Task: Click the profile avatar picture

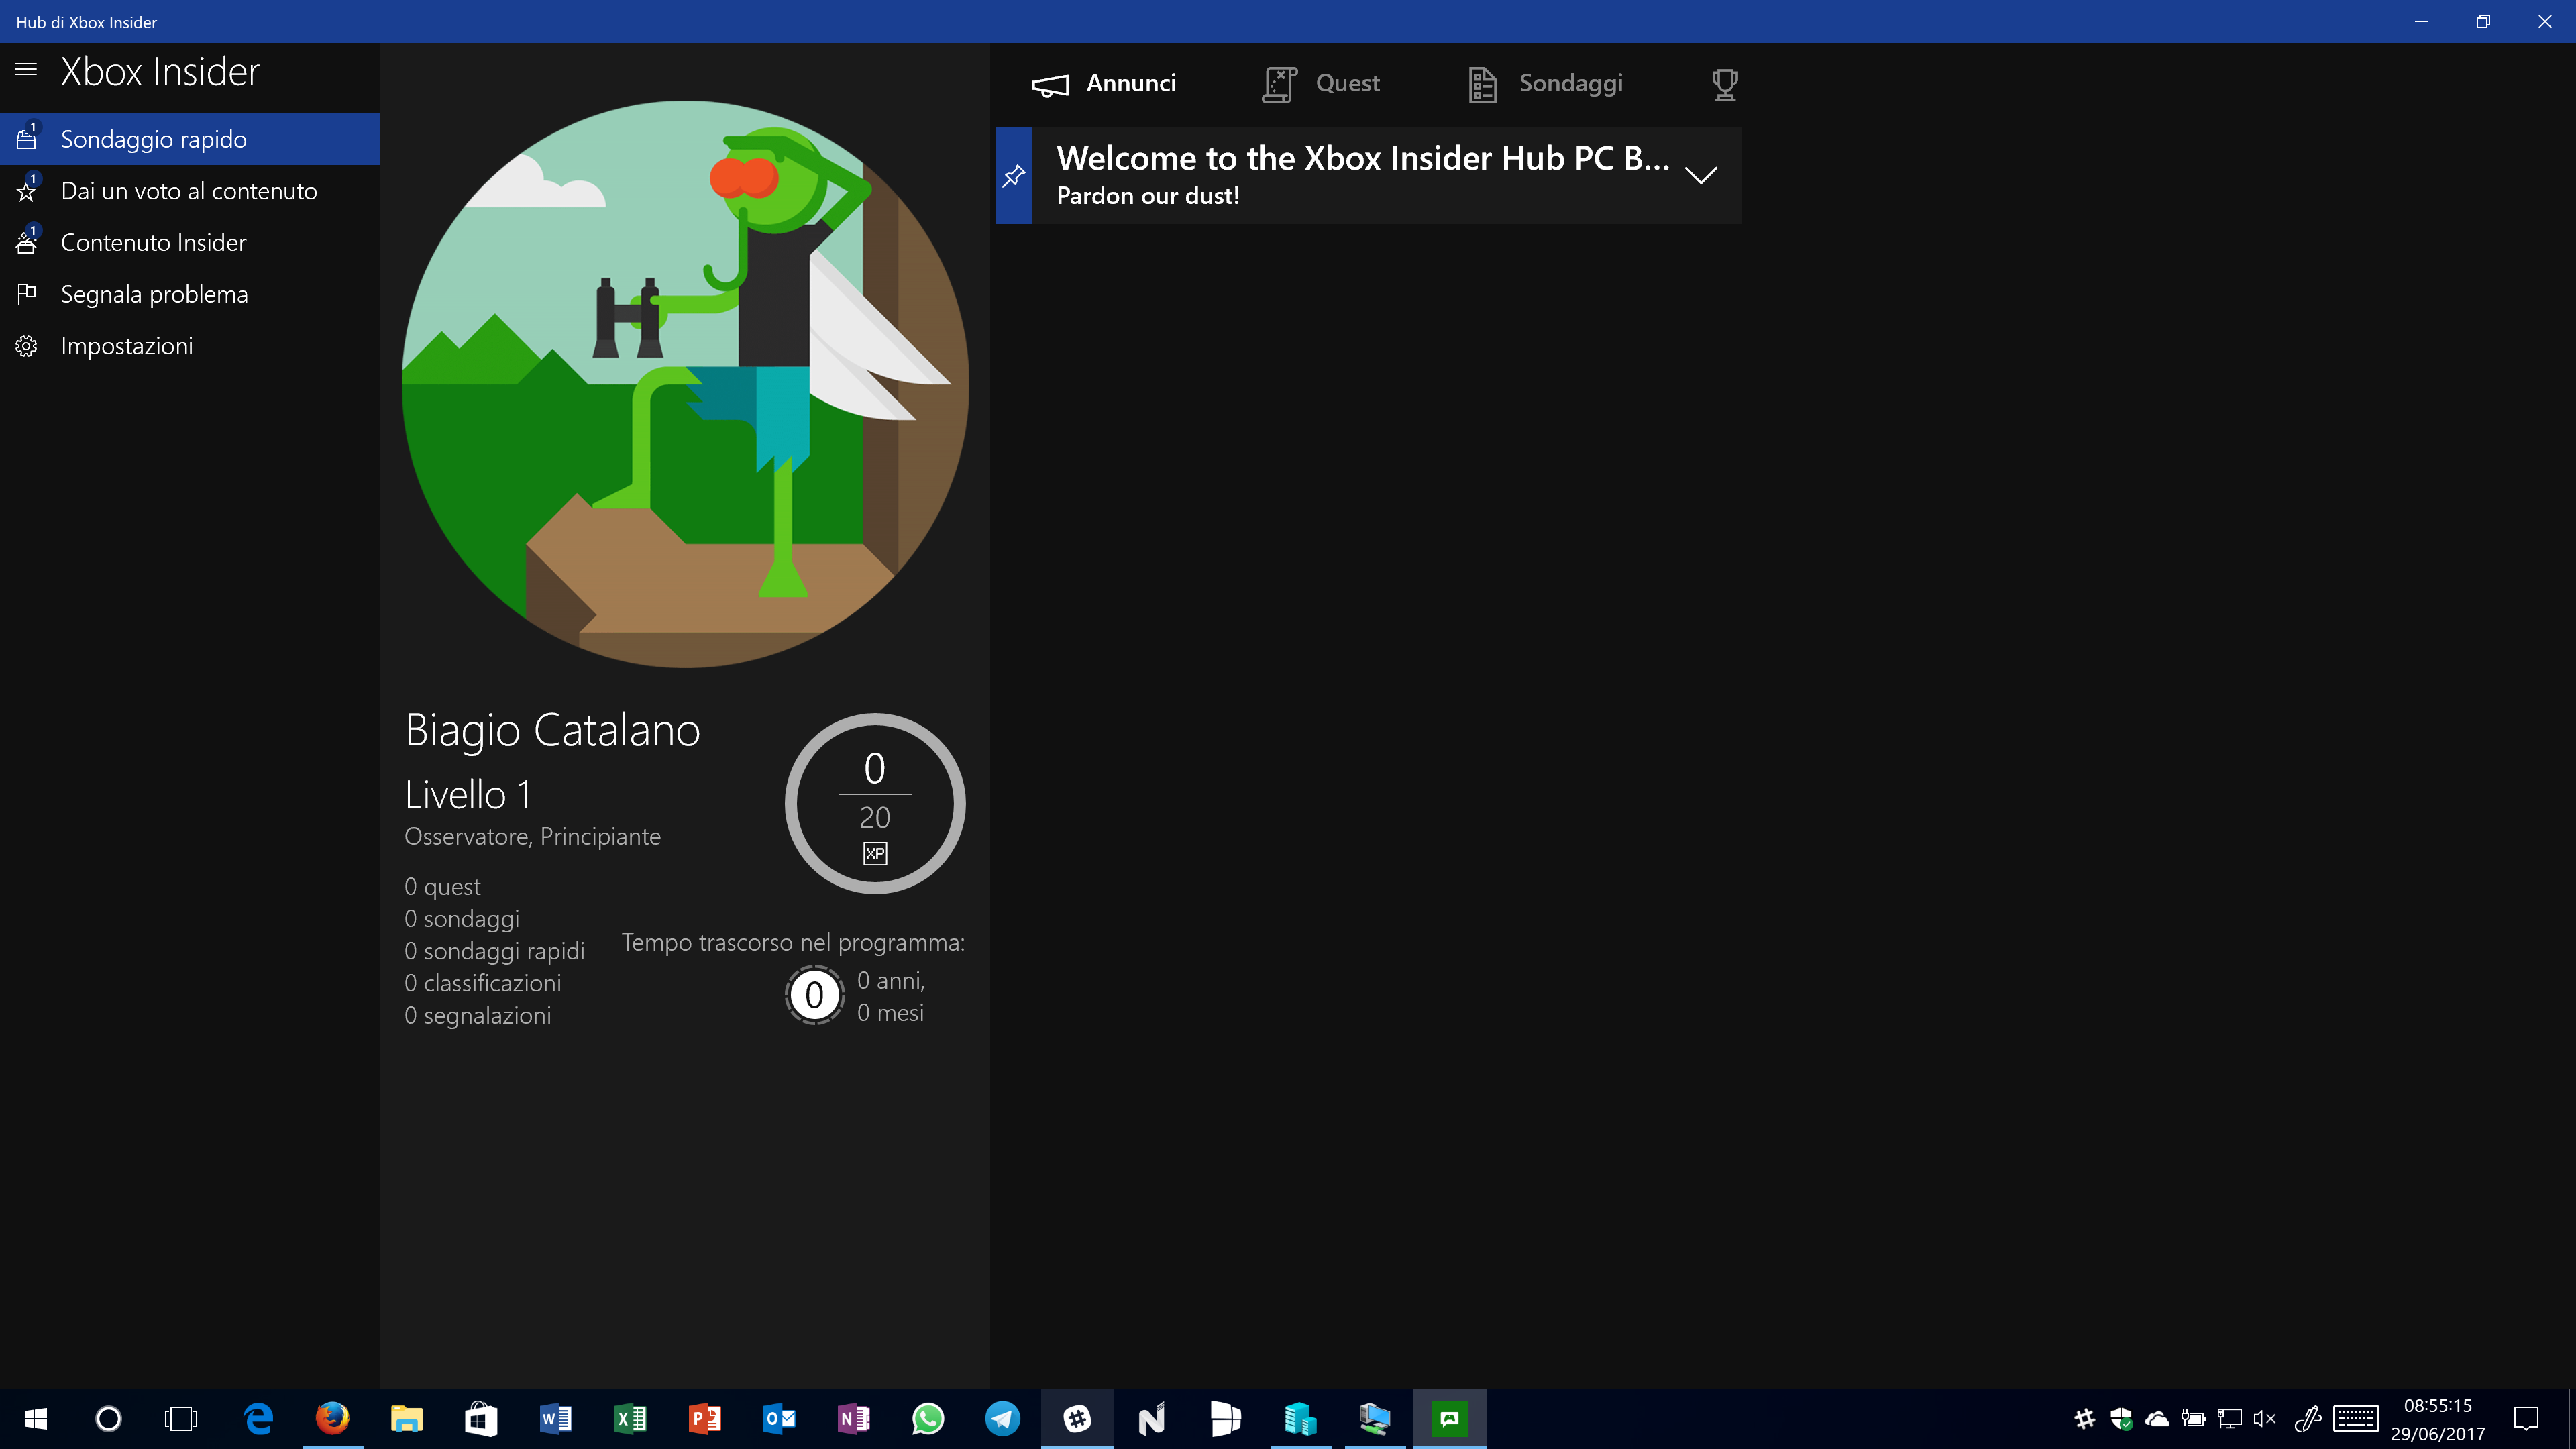Action: pyautogui.click(x=685, y=384)
